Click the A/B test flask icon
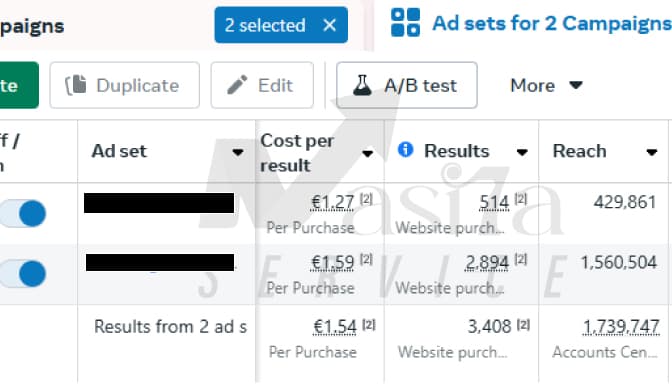The image size is (672, 384). (x=362, y=85)
